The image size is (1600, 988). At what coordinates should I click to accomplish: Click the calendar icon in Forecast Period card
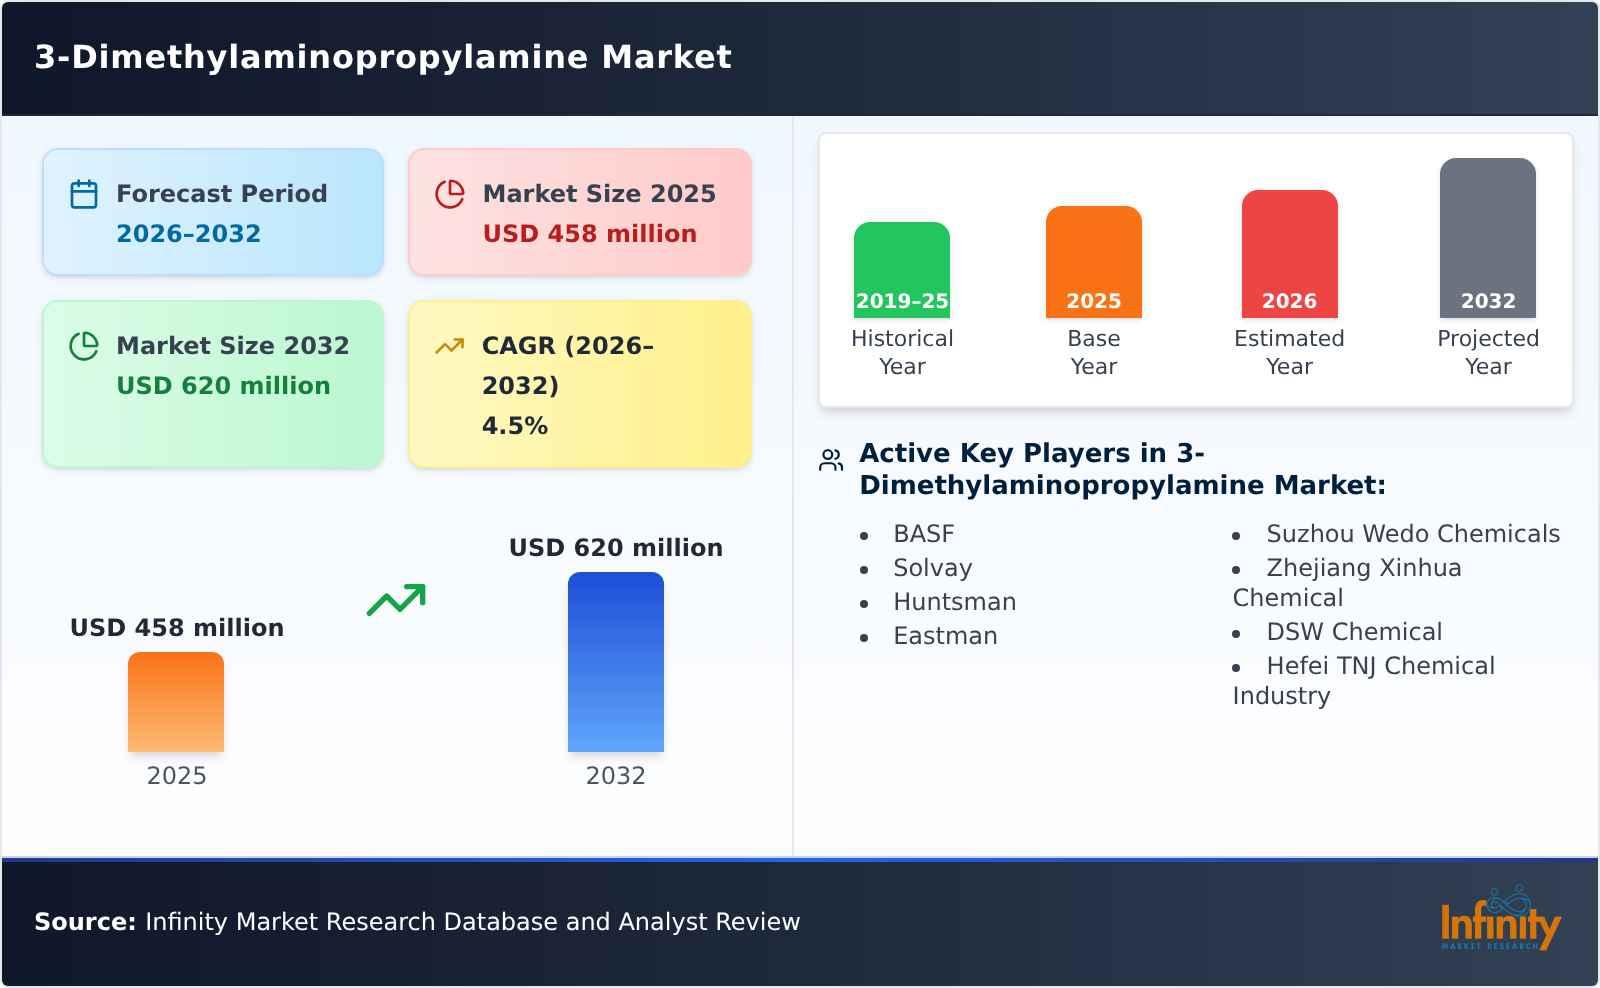tap(84, 191)
